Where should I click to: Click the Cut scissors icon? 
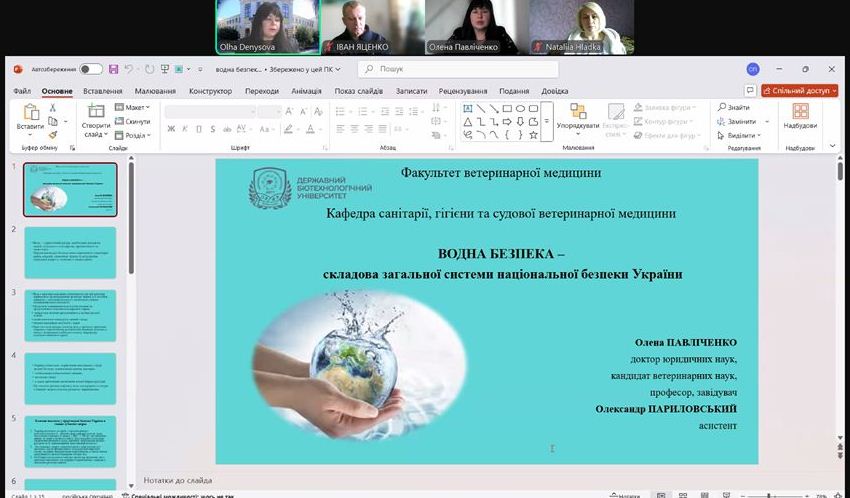53,107
